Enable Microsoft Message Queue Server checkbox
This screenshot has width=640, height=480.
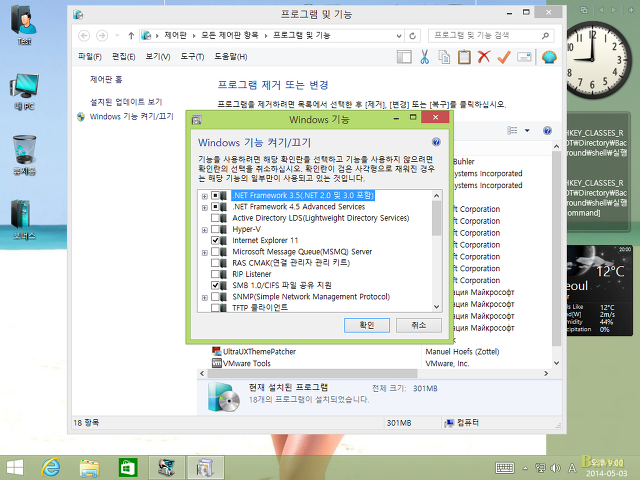point(215,252)
